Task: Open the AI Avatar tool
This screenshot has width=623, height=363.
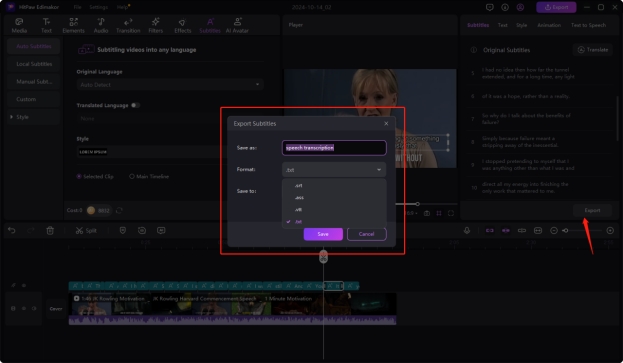Action: click(237, 25)
